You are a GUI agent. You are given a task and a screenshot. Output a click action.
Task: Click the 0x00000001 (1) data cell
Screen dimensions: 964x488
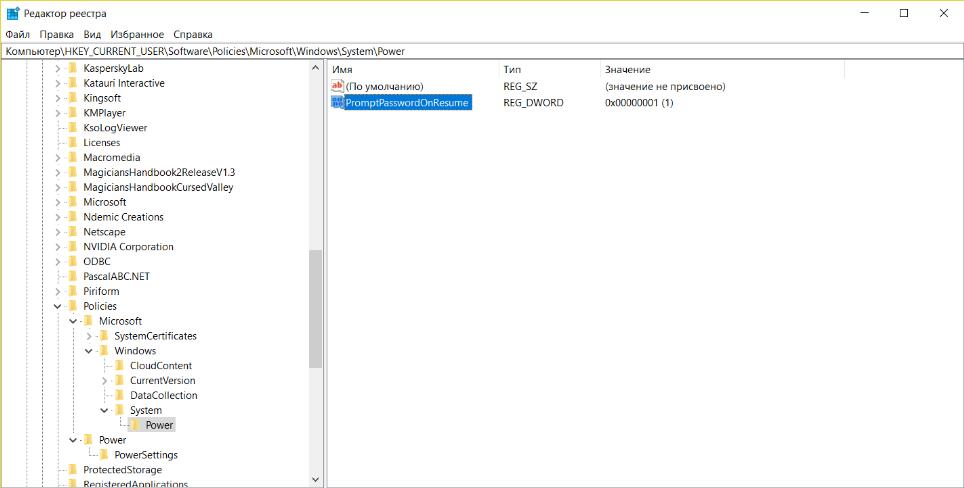639,103
